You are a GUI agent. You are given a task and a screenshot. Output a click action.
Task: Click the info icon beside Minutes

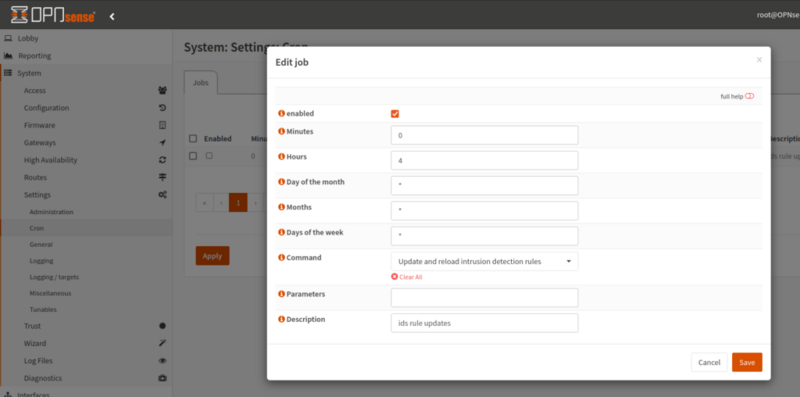[281, 131]
